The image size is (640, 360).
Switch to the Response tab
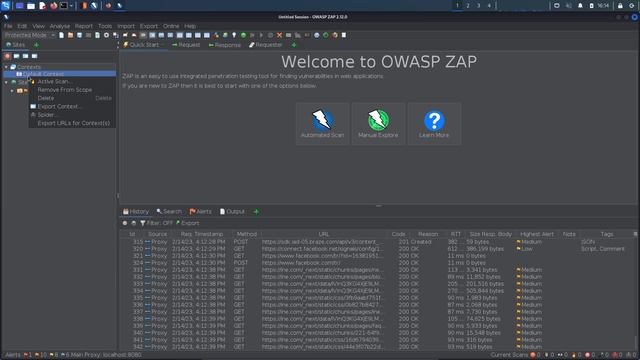(224, 45)
